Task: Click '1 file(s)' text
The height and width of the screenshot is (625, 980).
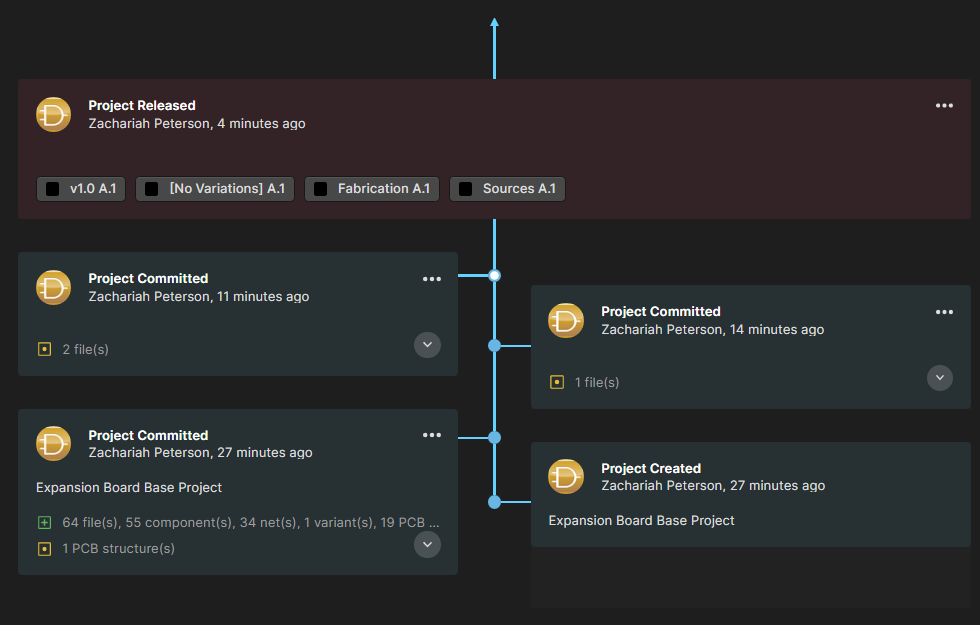Action: 597,382
